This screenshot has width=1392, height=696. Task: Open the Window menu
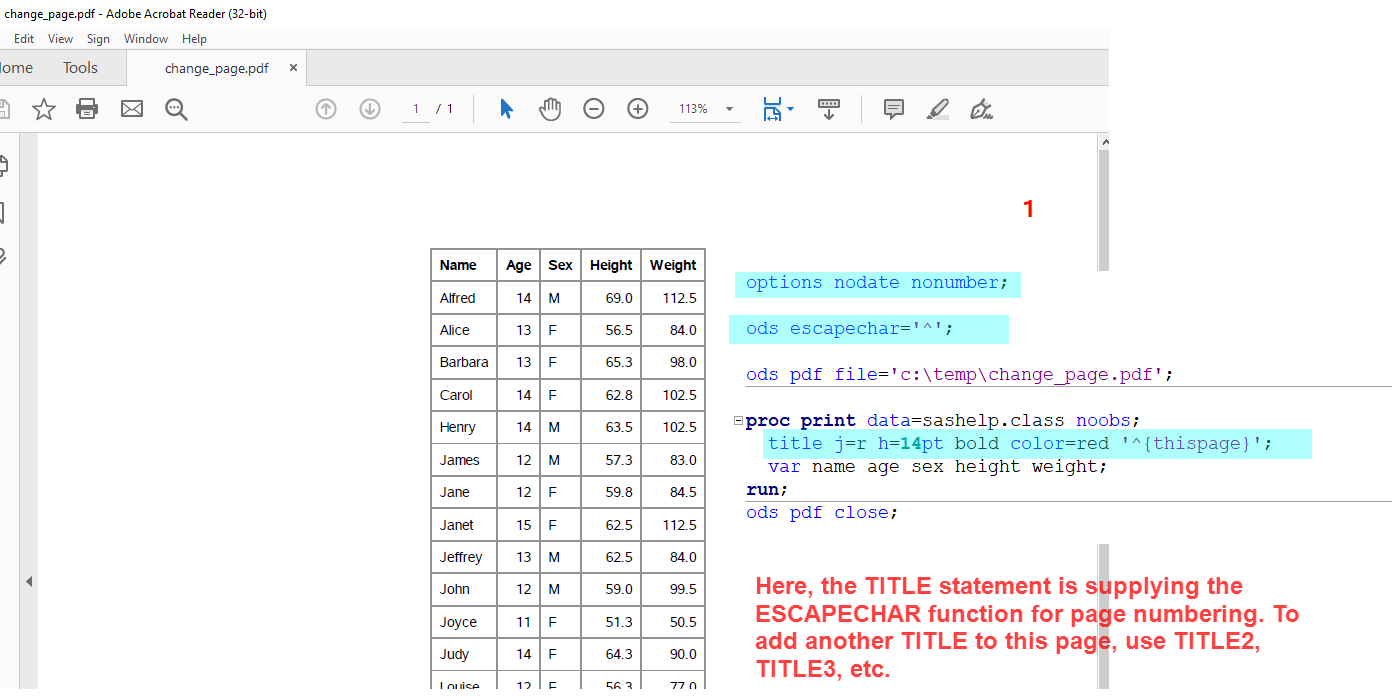146,39
